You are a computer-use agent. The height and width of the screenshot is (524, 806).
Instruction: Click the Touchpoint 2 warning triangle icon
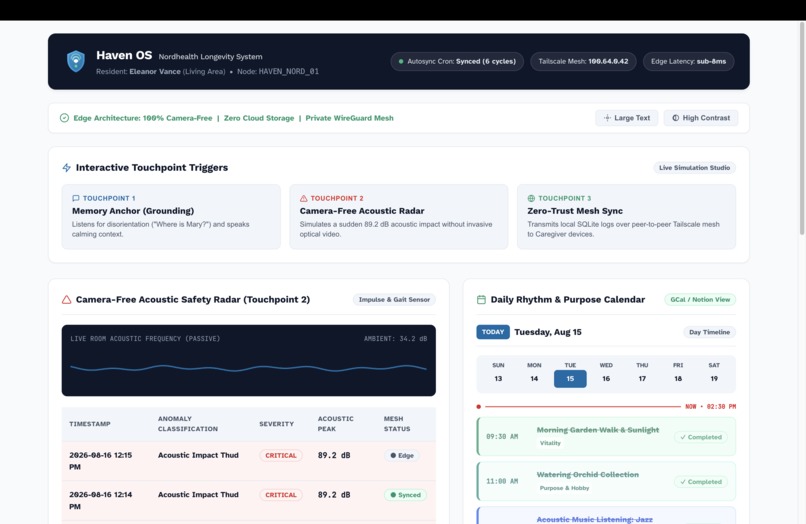click(x=303, y=198)
